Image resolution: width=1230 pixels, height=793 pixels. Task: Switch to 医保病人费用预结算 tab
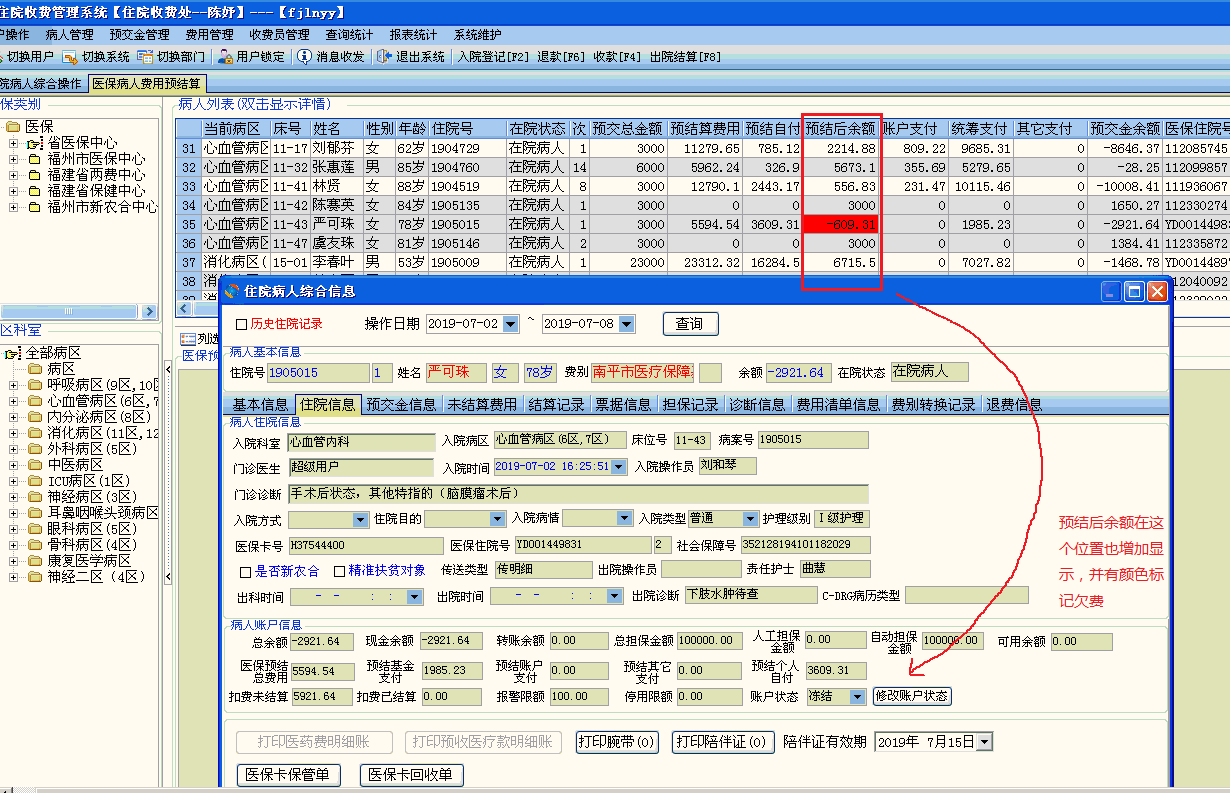point(147,84)
